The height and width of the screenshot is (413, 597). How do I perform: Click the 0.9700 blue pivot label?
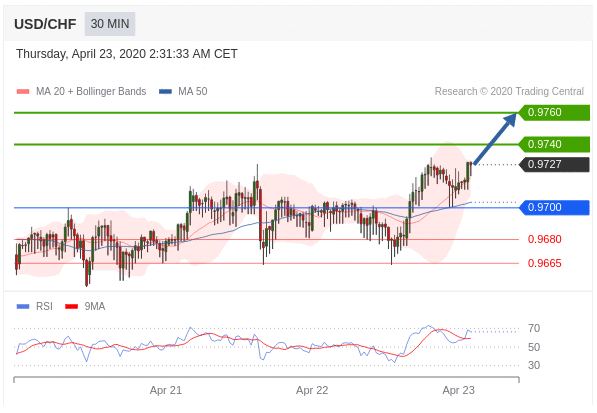click(x=554, y=207)
